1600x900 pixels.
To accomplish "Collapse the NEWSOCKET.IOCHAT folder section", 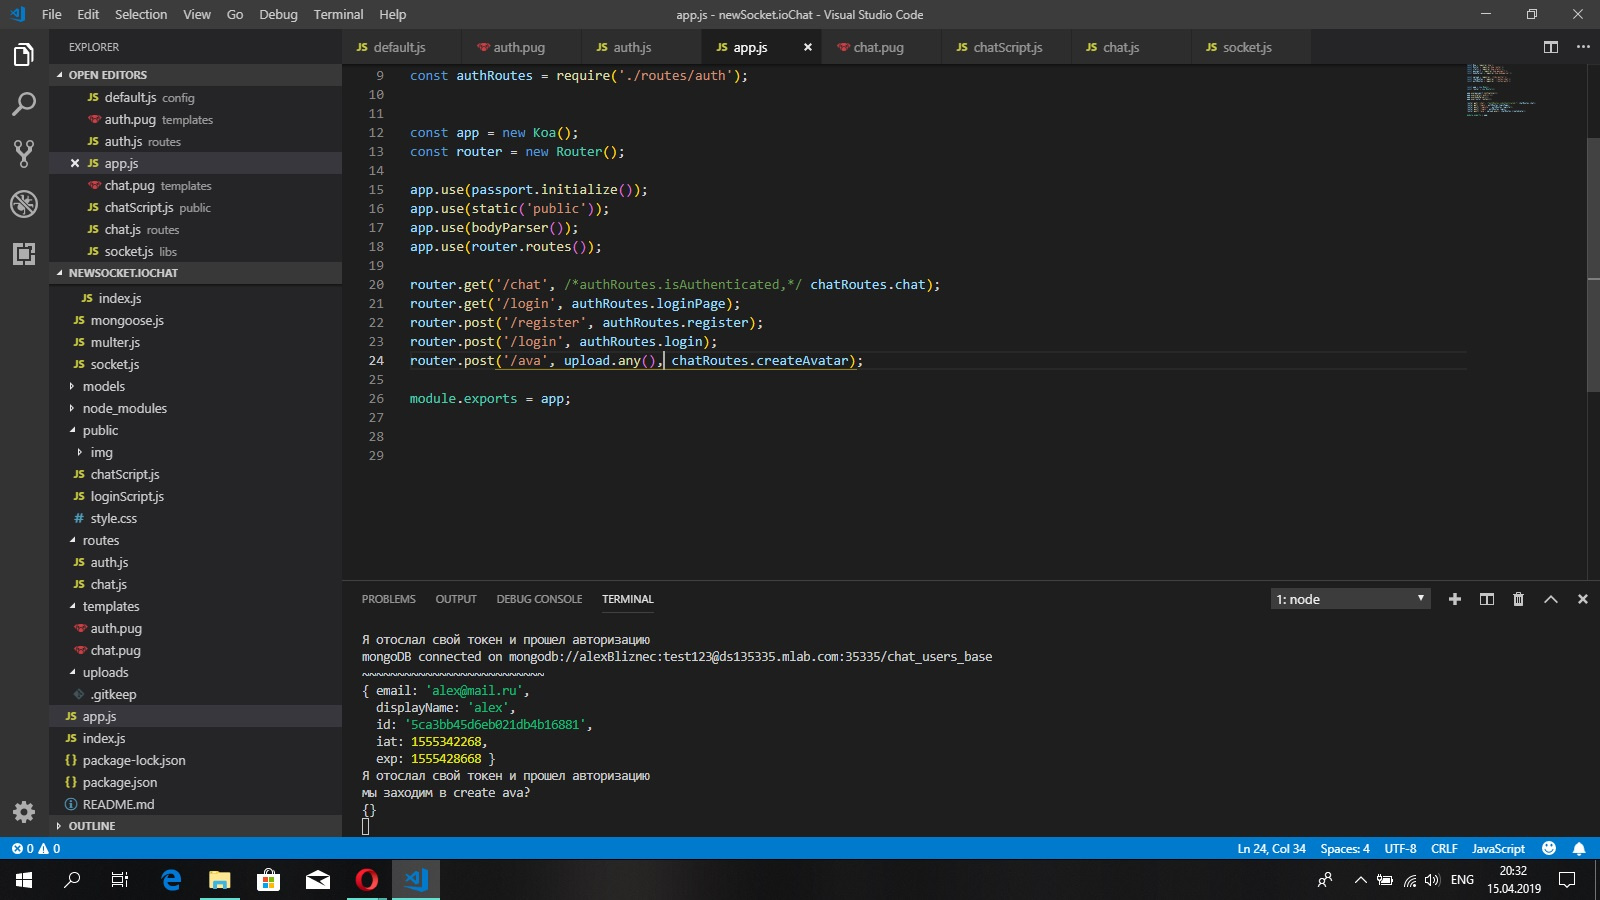I will click(195, 273).
